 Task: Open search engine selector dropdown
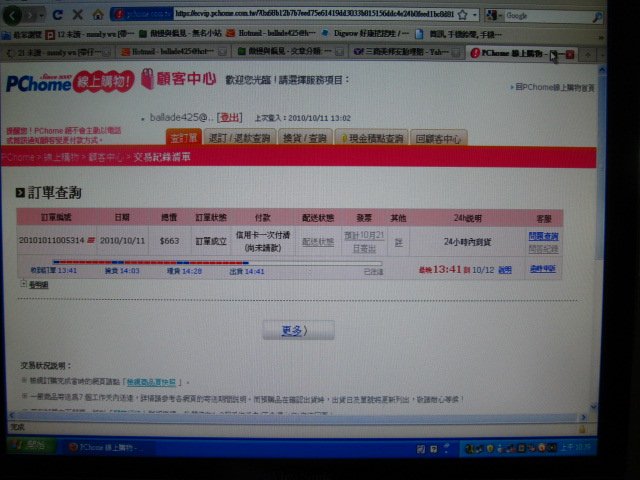(x=494, y=16)
